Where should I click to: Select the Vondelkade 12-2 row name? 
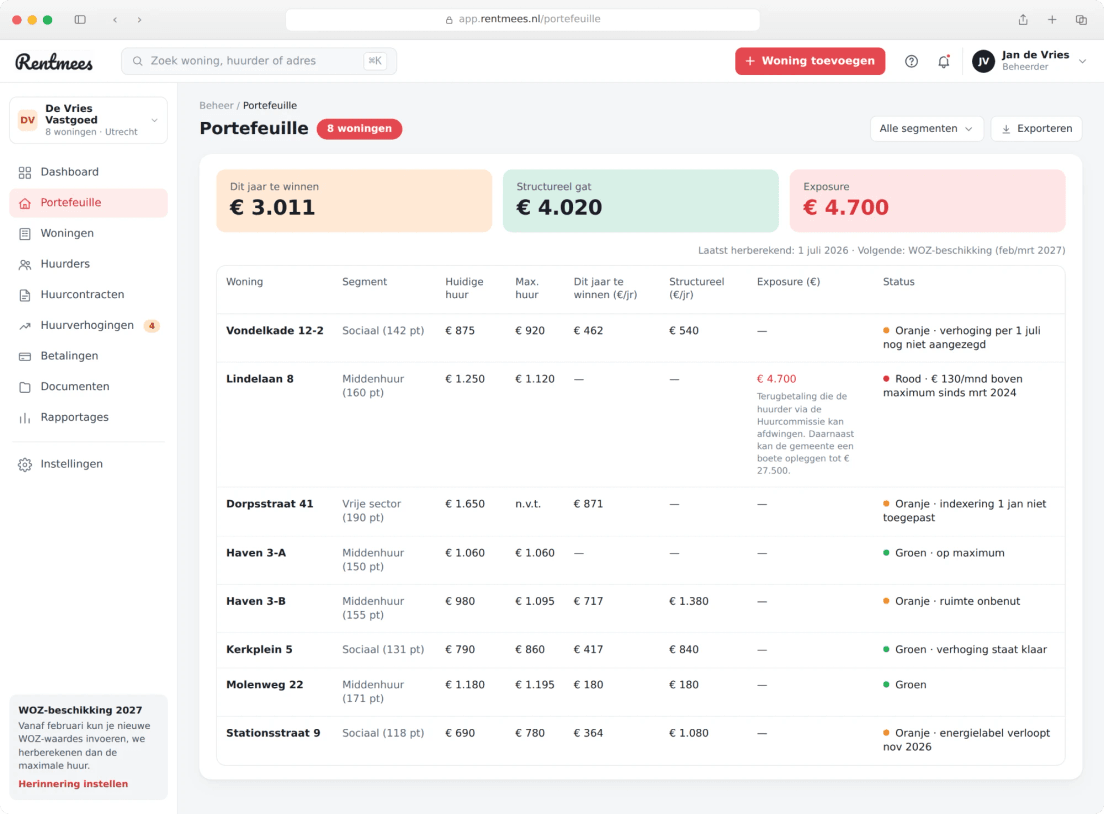[x=275, y=331]
